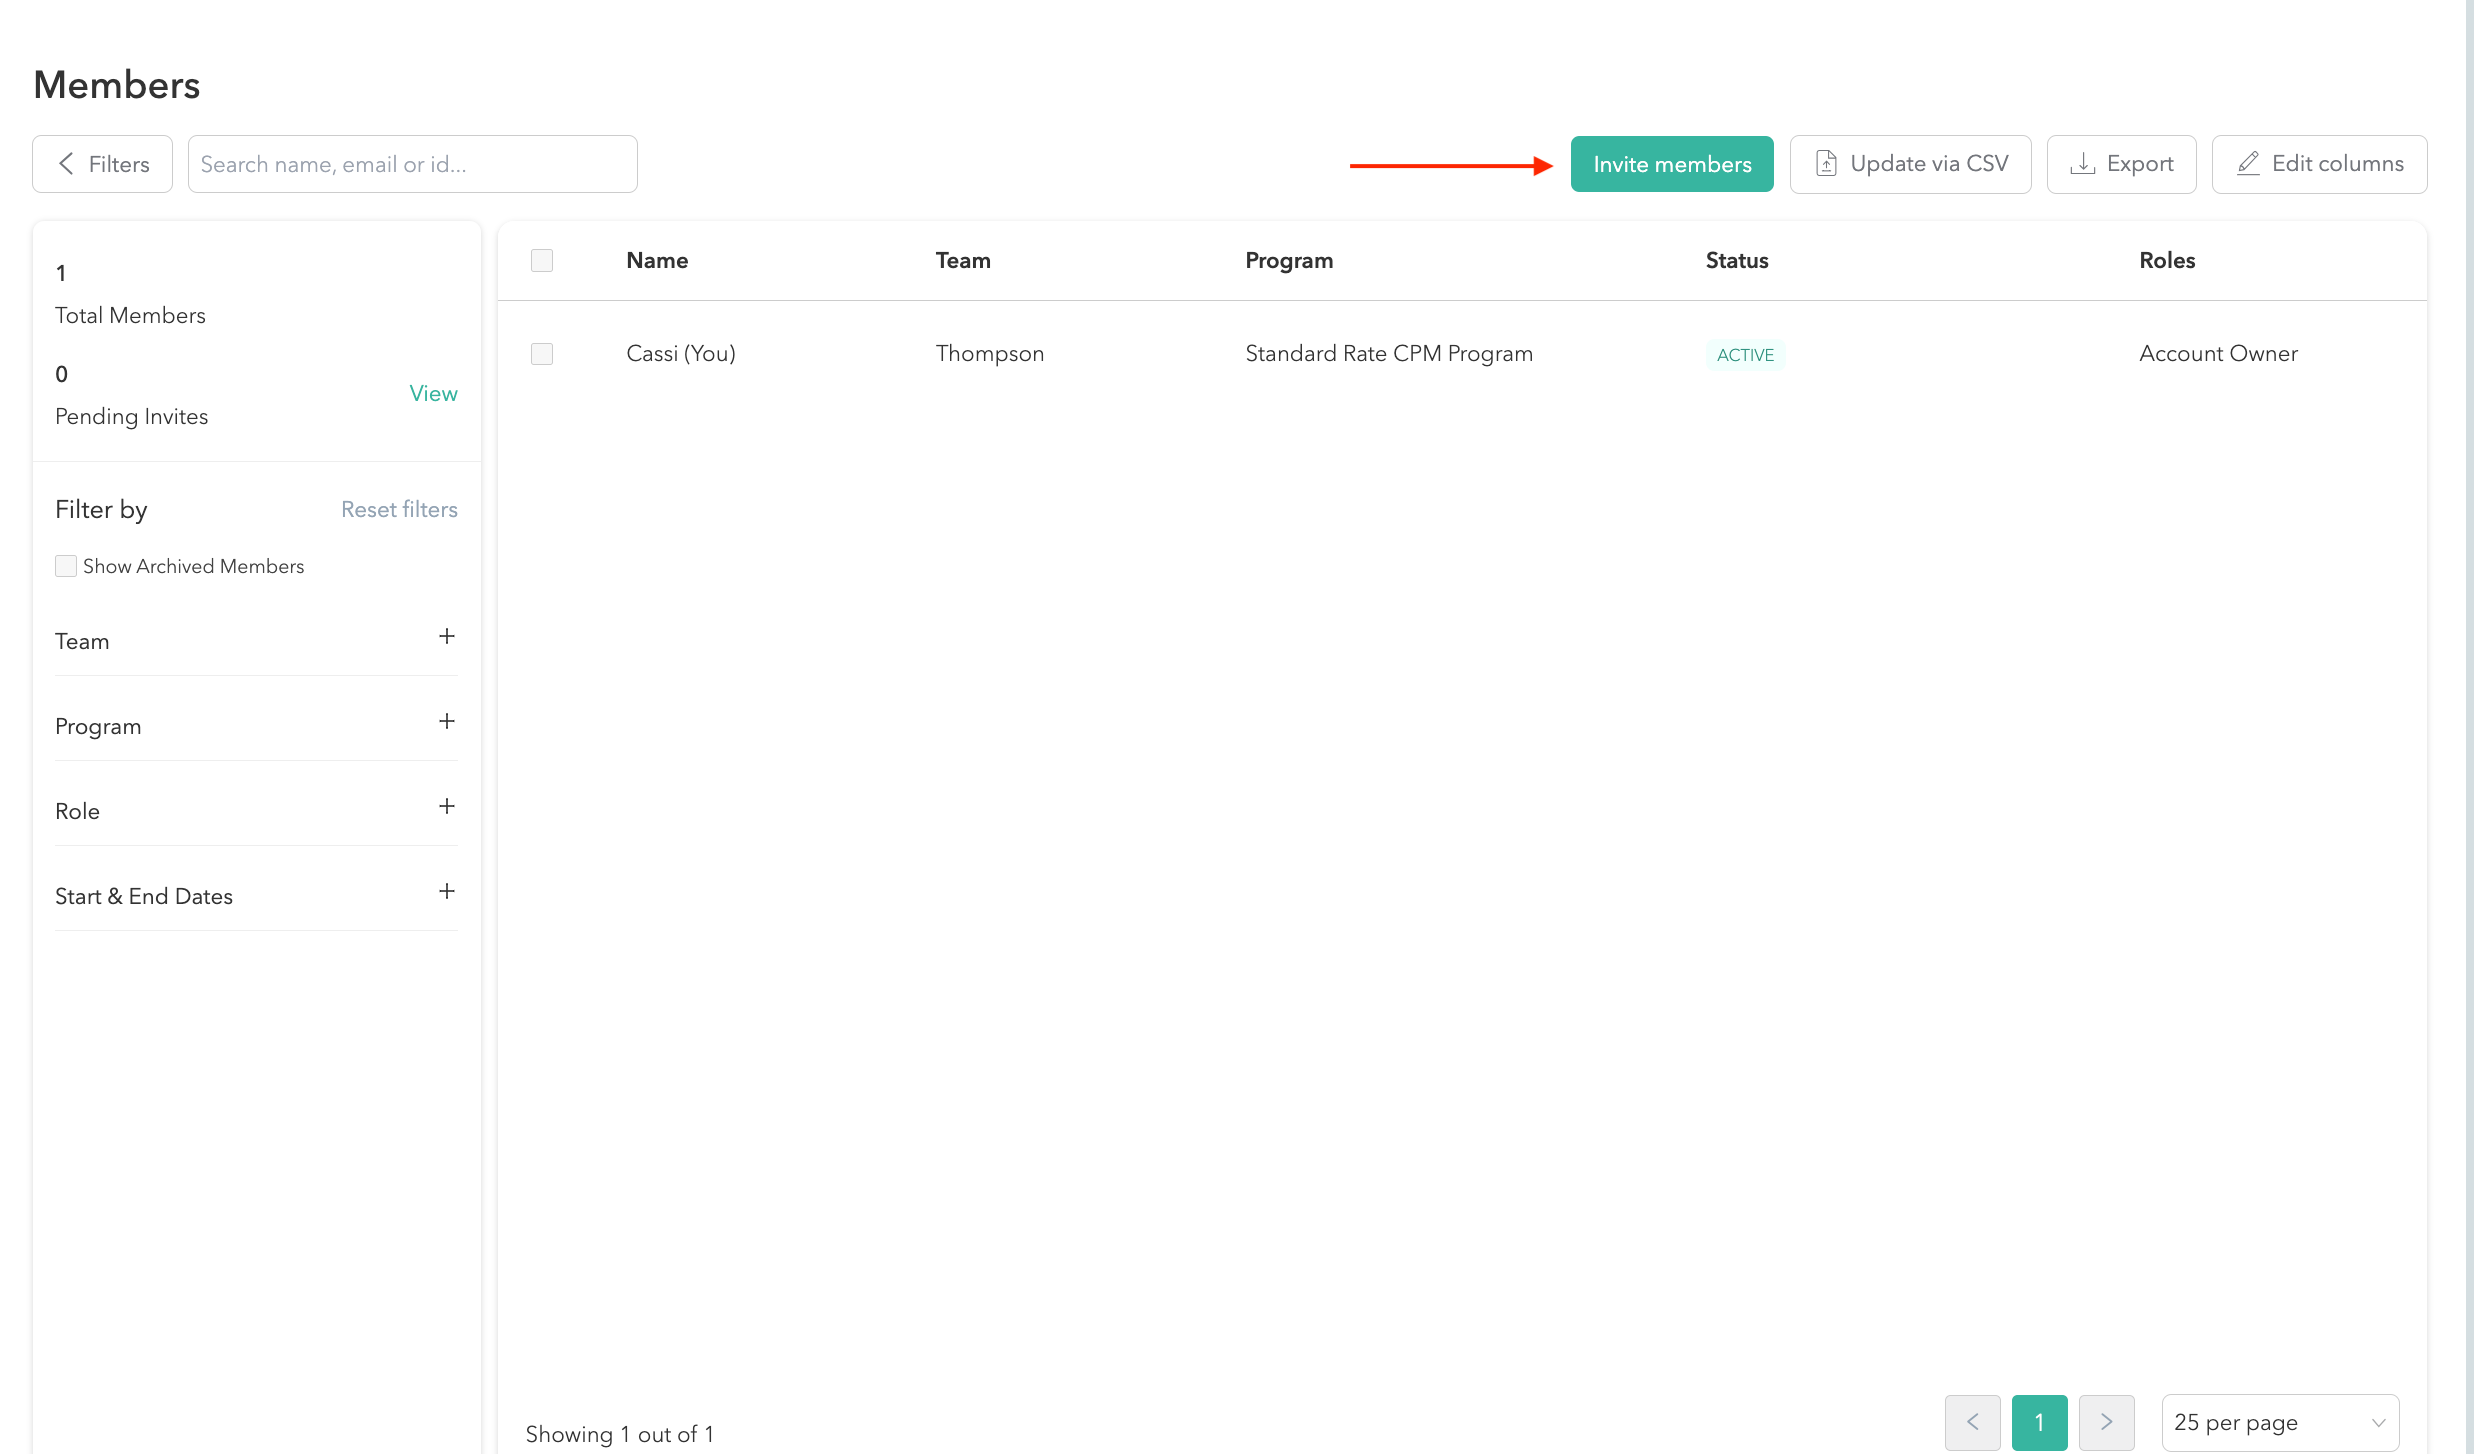Click the Edit columns pencil icon
Screen dimensions: 2482x1454
(2248, 164)
